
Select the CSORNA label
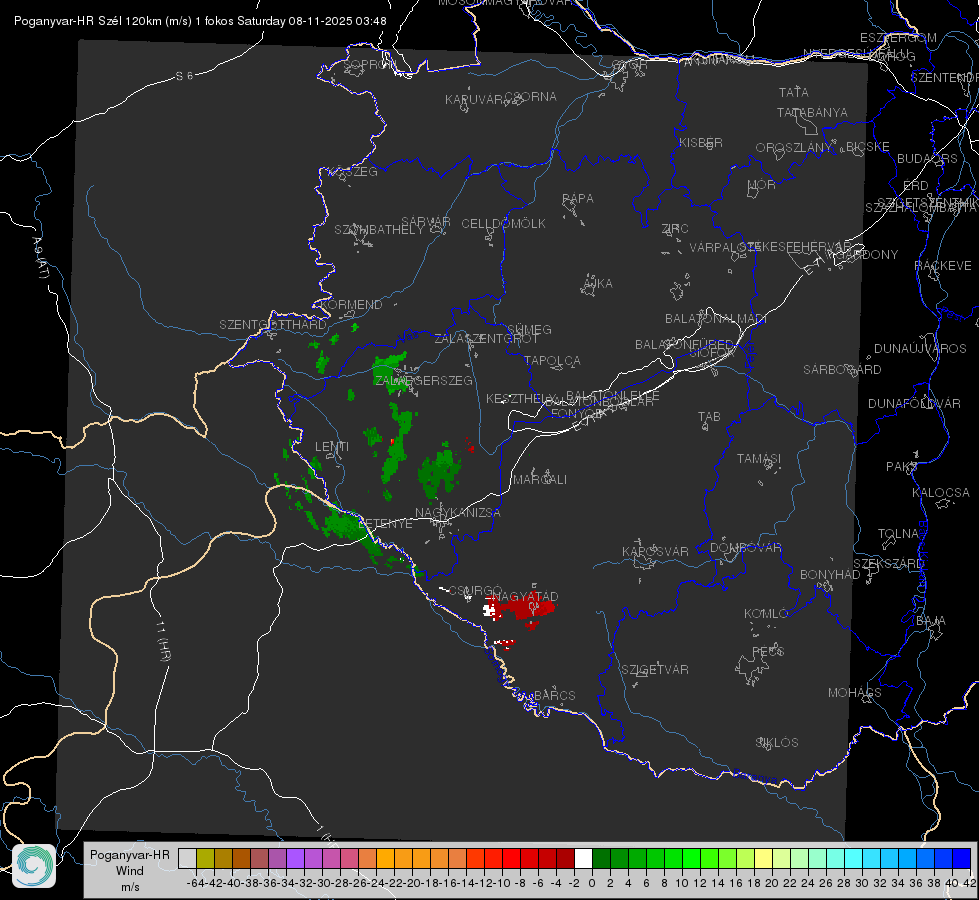(531, 96)
